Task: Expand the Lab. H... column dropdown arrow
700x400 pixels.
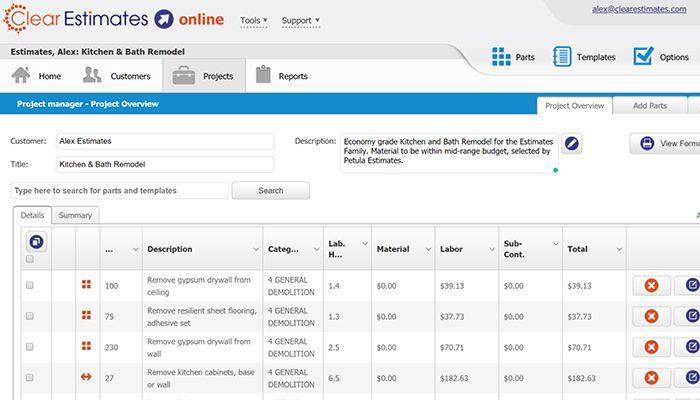Action: tap(365, 244)
